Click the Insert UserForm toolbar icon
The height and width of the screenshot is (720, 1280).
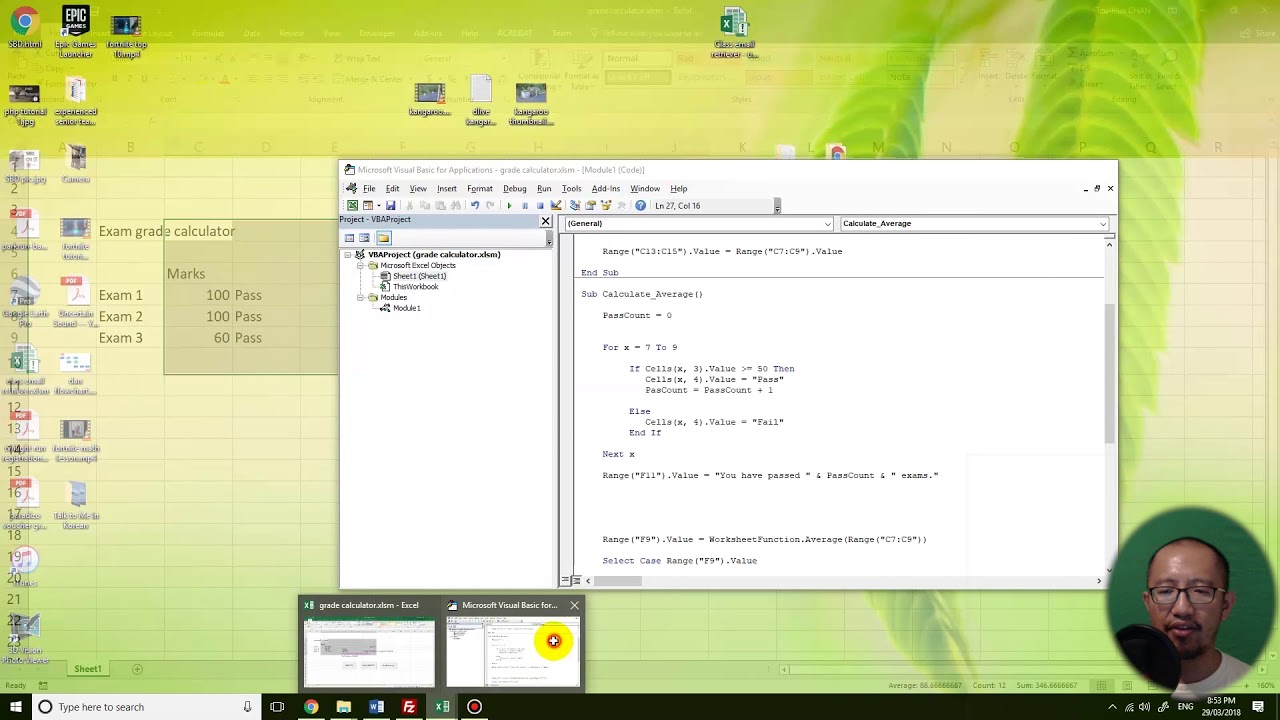pos(368,206)
